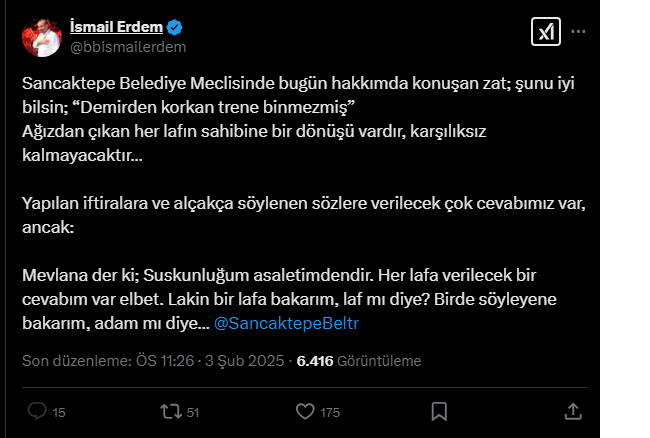Like the tweet with the heart icon
Viewport: 650px width, 438px height.
coord(307,411)
